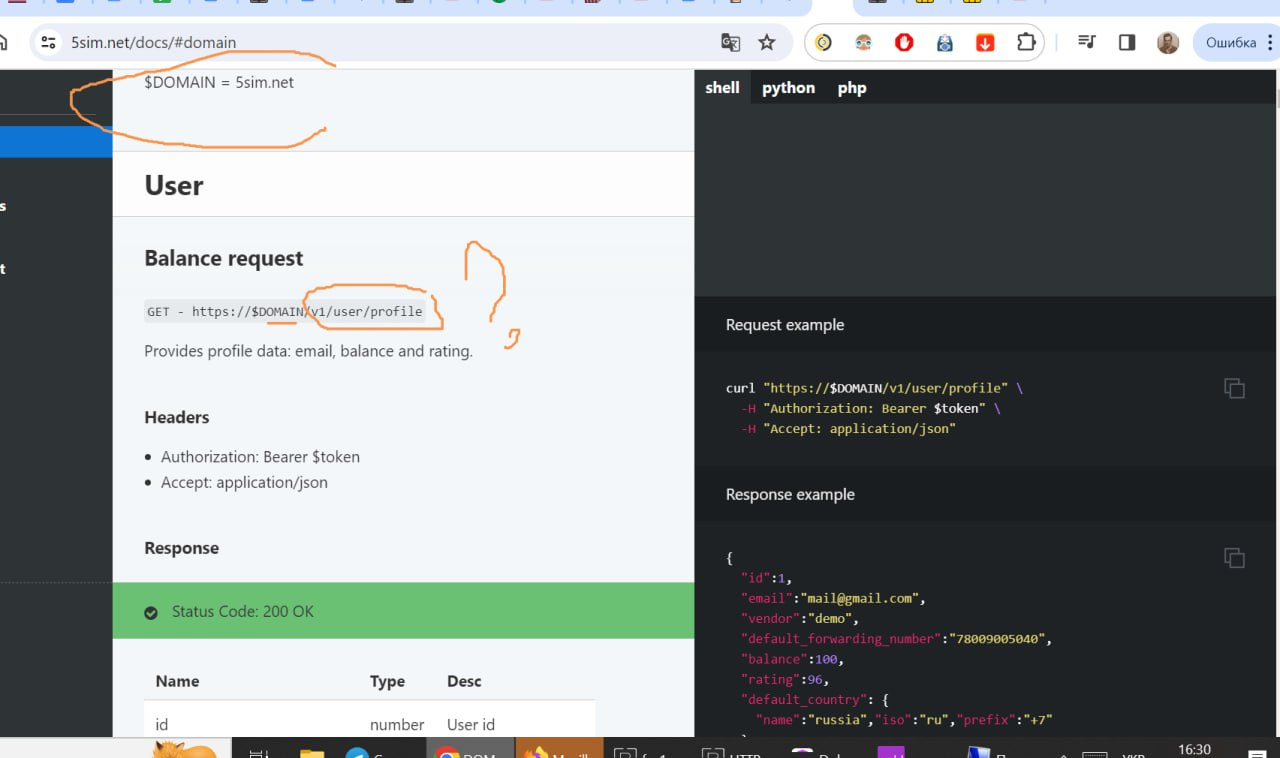Switch to the php code tab
The width and height of the screenshot is (1280, 758).
pyautogui.click(x=852, y=88)
